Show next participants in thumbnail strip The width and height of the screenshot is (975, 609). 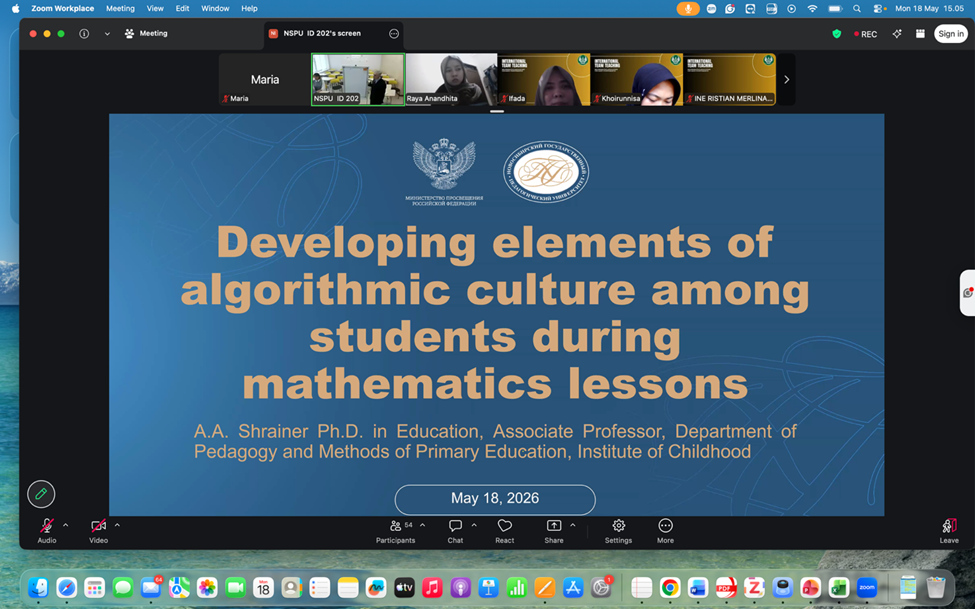pyautogui.click(x=787, y=80)
